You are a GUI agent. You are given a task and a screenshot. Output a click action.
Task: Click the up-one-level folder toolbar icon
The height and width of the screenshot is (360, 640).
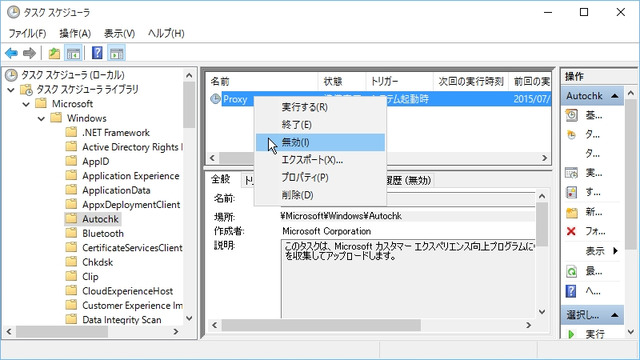(x=54, y=53)
